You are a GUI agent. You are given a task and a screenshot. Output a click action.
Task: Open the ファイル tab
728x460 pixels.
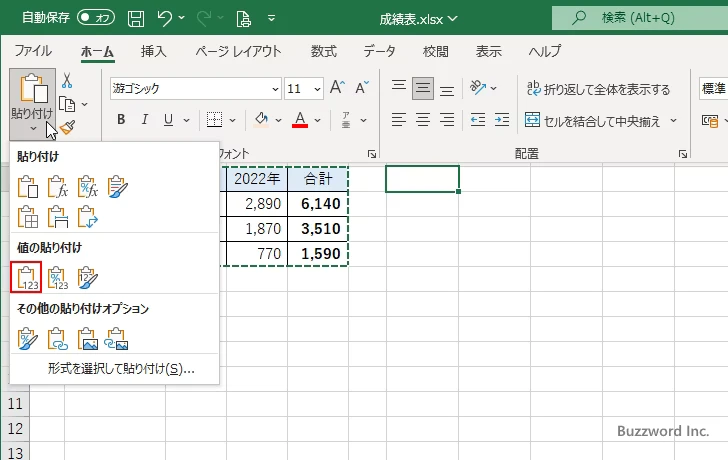(33, 51)
